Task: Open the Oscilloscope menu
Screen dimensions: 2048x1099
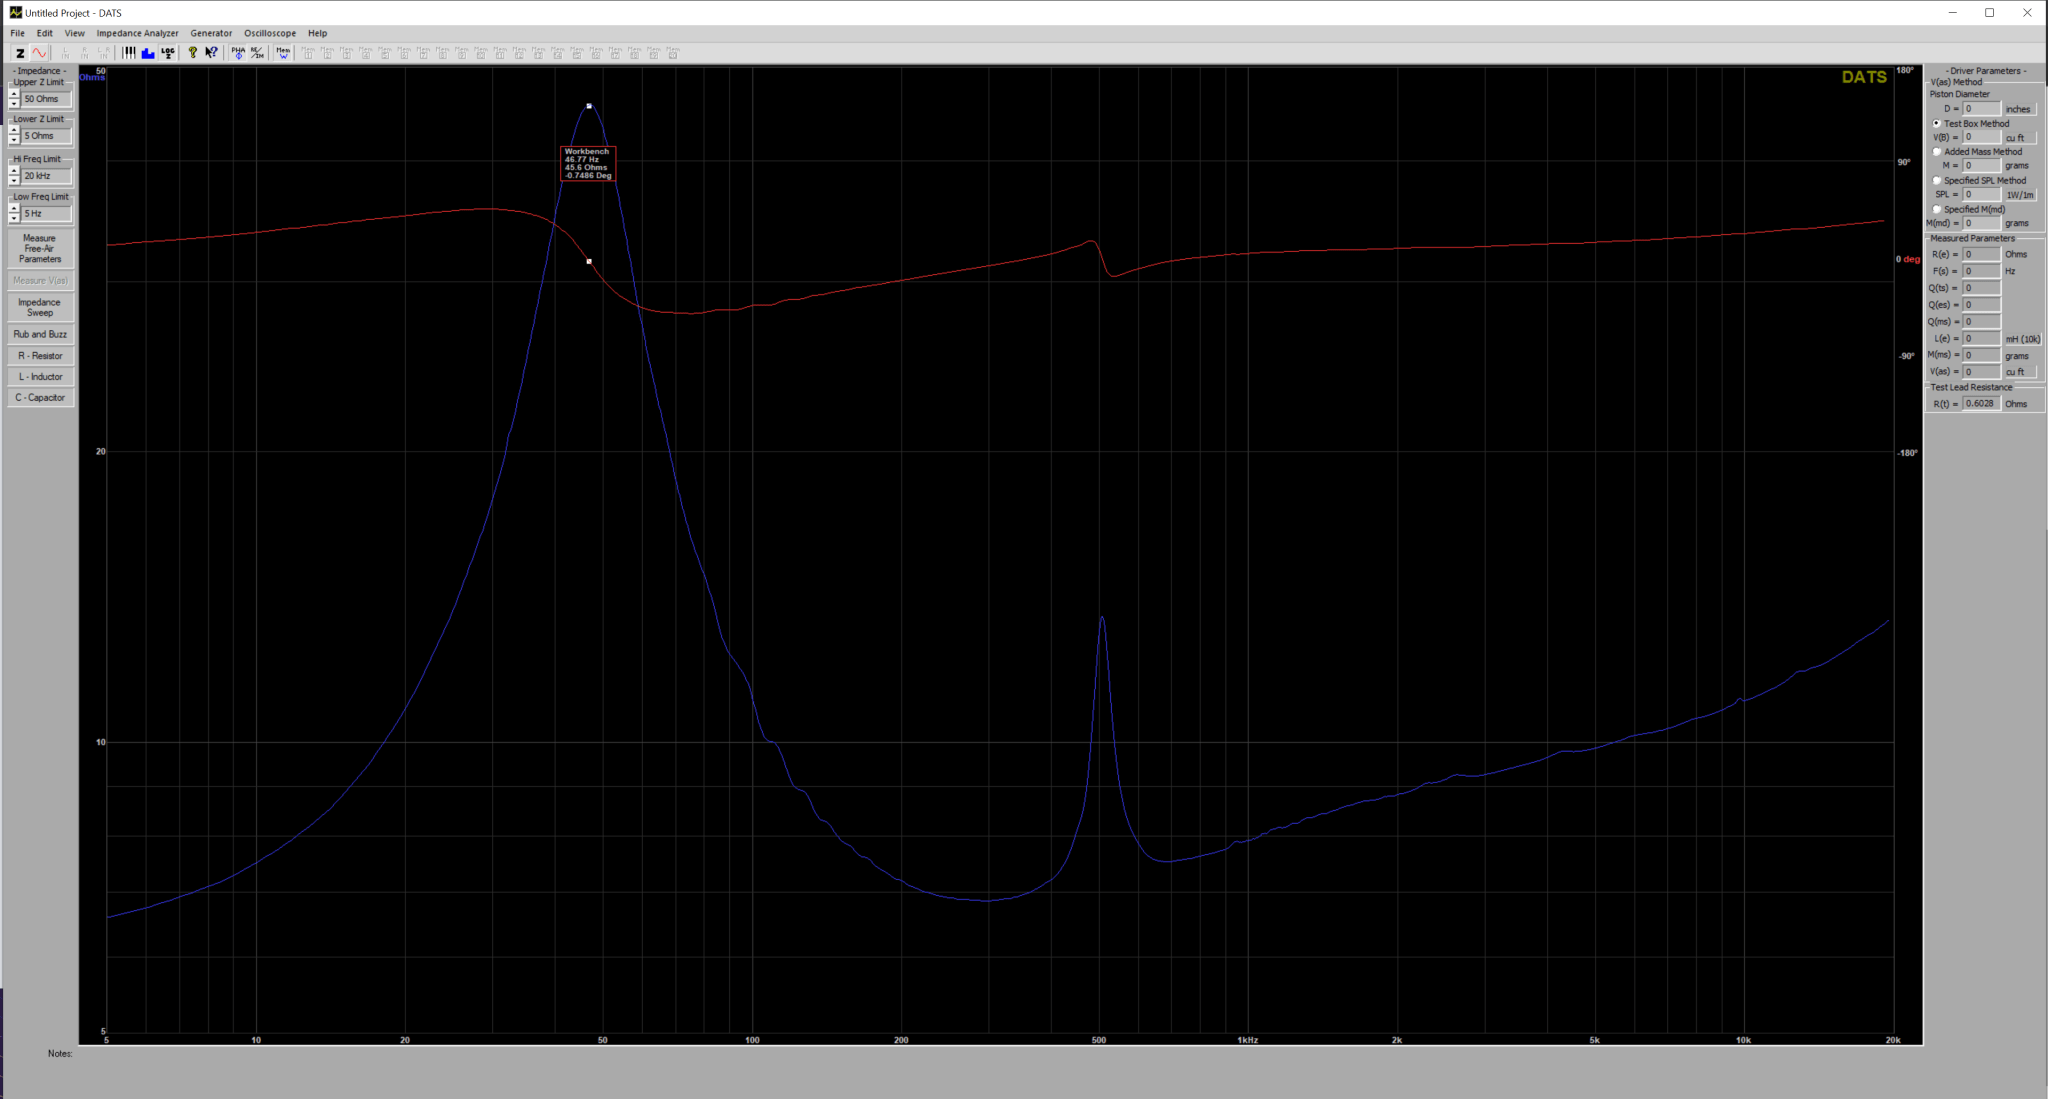Action: [270, 33]
